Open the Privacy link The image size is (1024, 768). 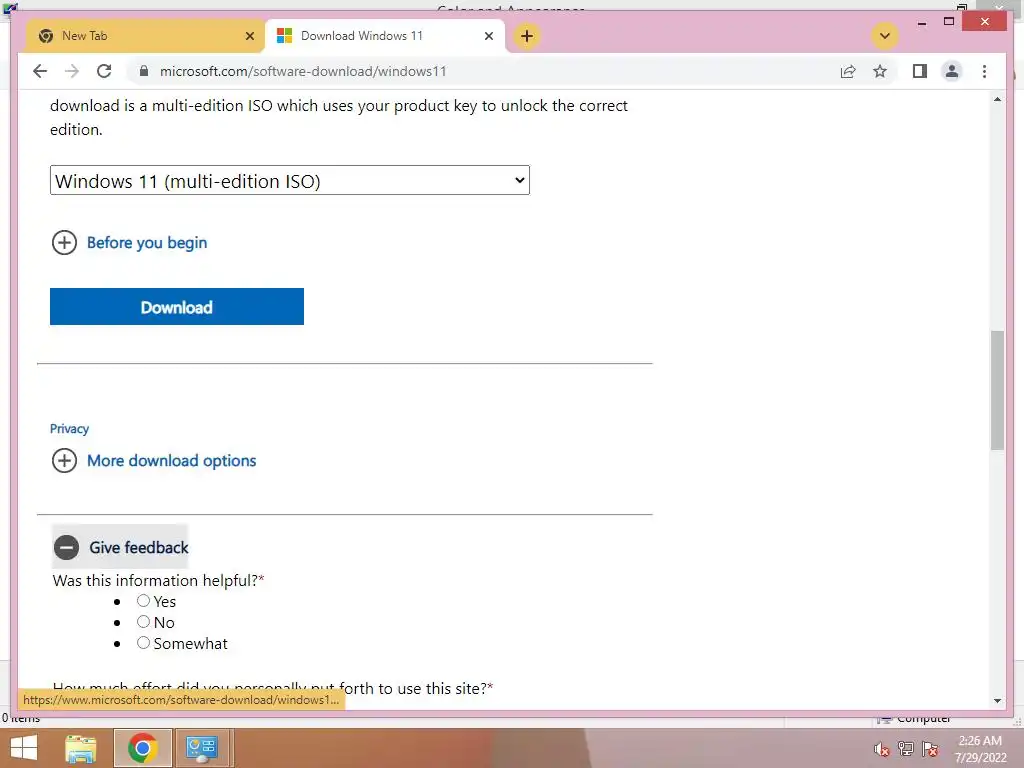click(x=69, y=428)
